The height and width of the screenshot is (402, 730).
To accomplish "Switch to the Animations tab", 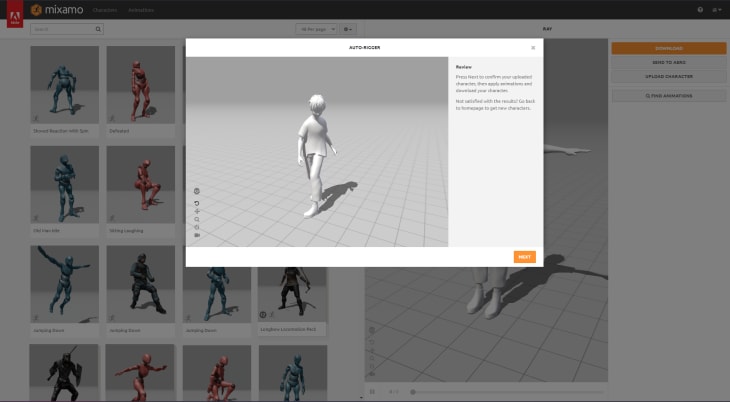I will tap(141, 10).
